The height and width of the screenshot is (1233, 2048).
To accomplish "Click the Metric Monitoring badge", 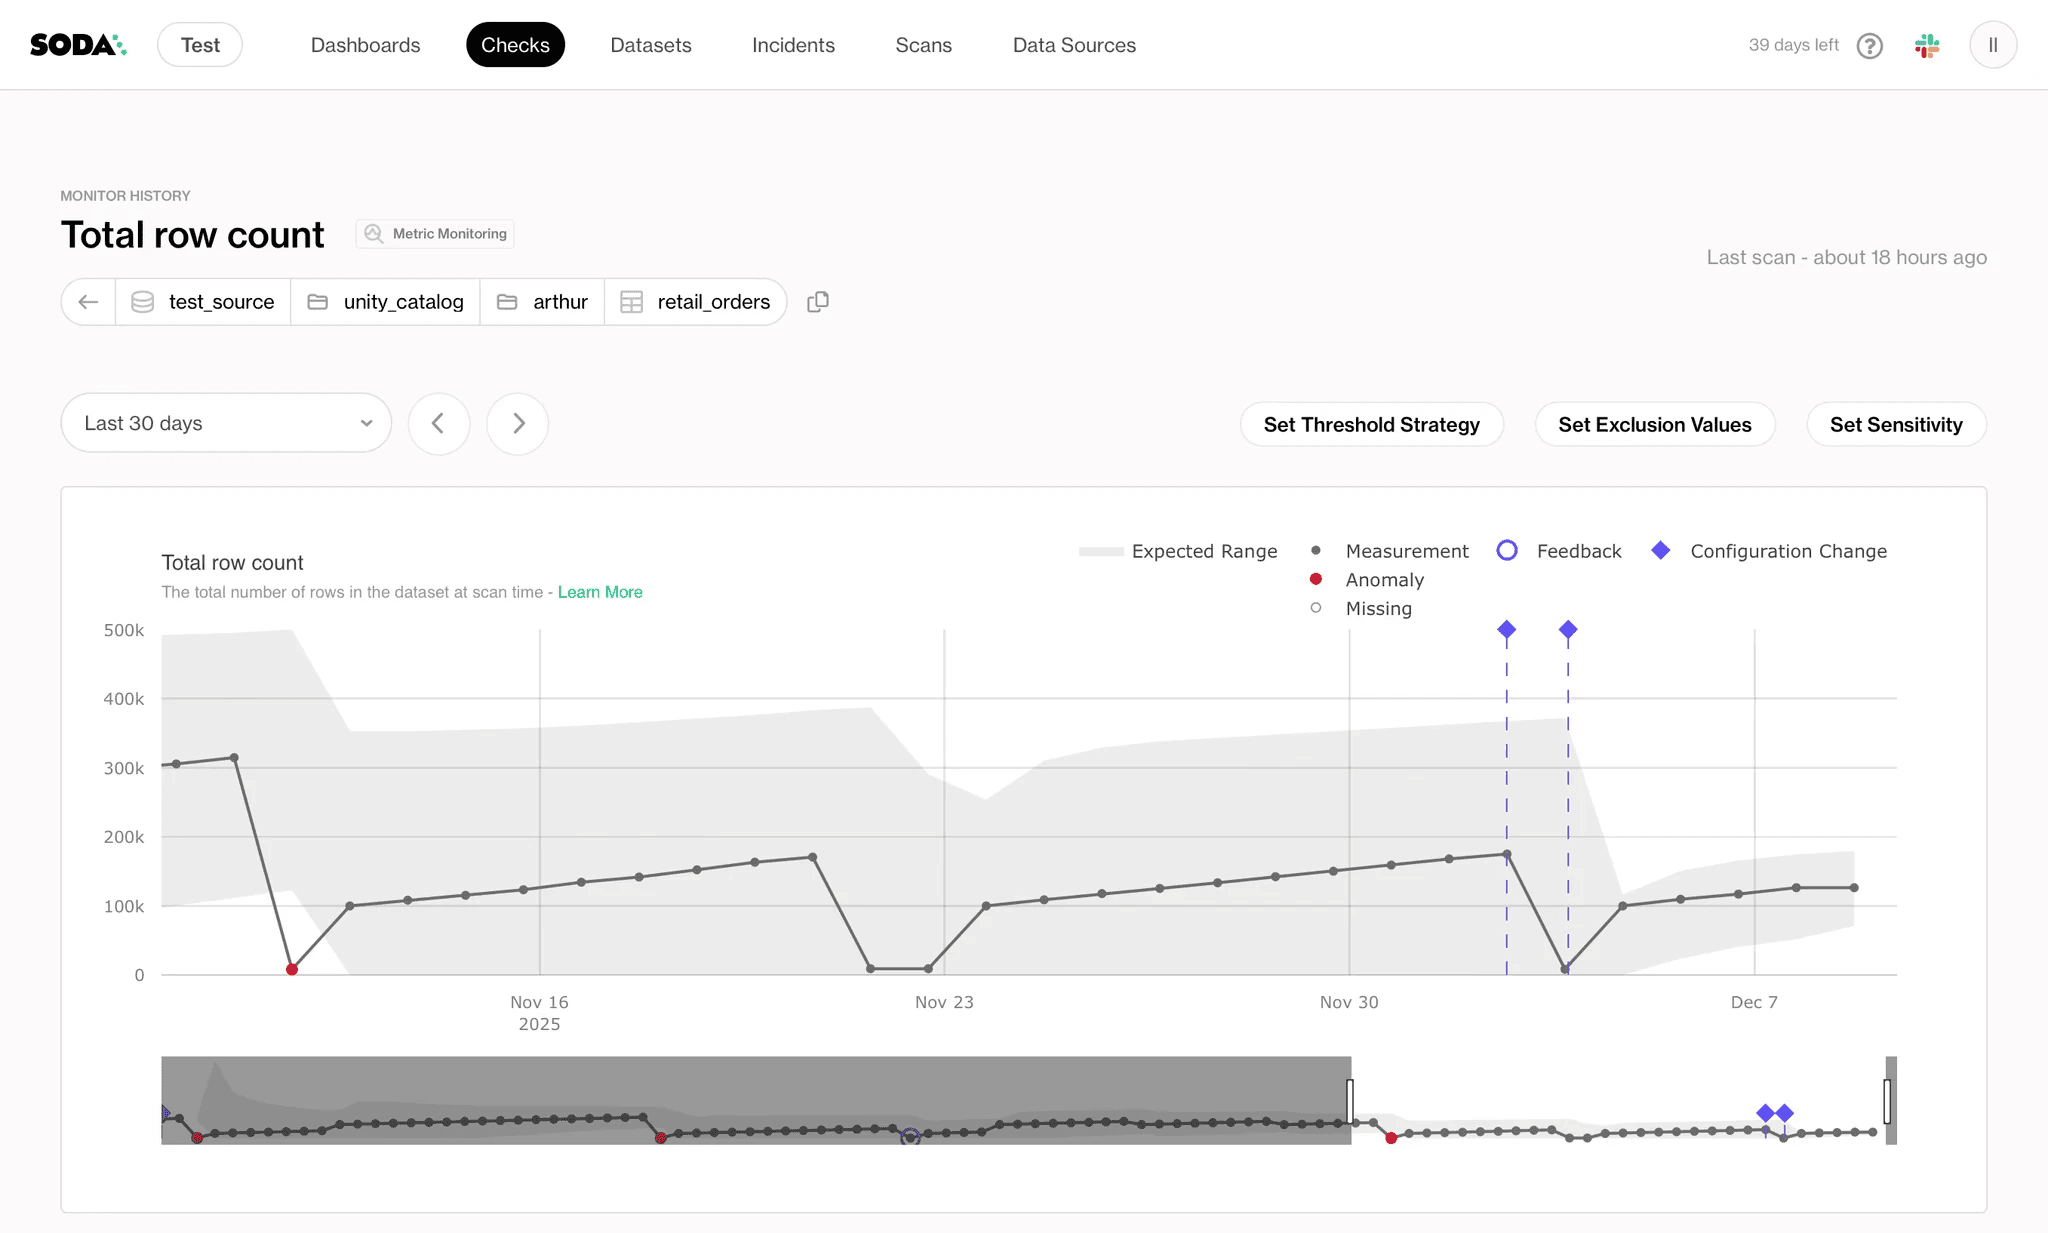I will [436, 234].
